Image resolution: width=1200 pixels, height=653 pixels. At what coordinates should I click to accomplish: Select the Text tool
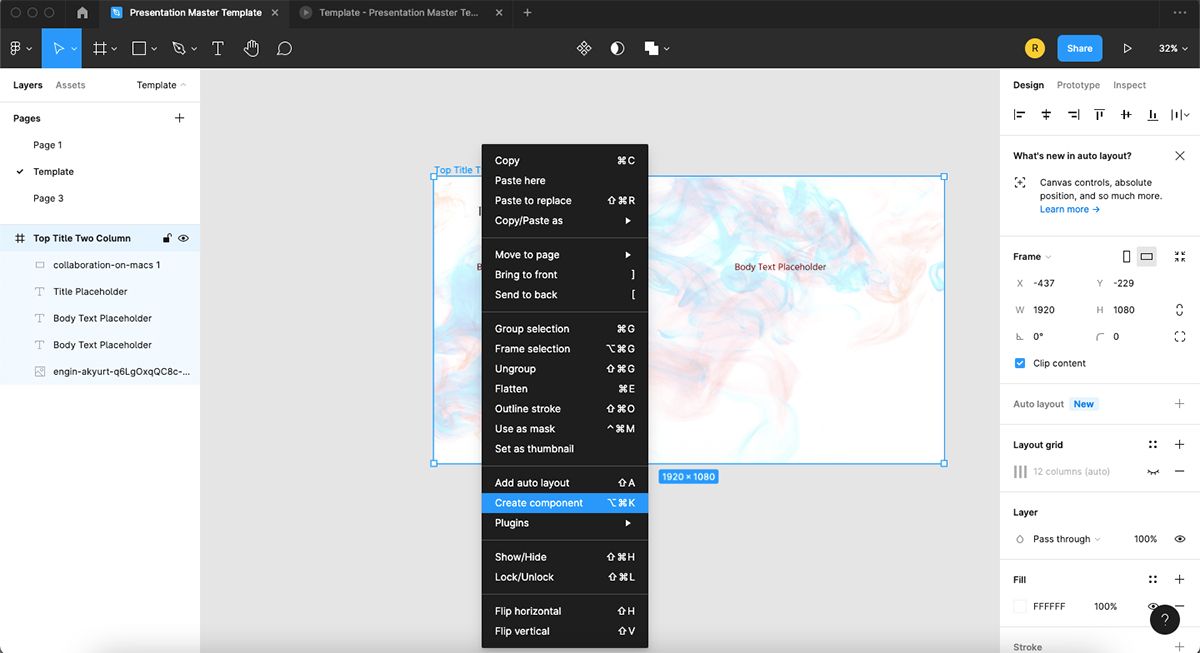(218, 47)
